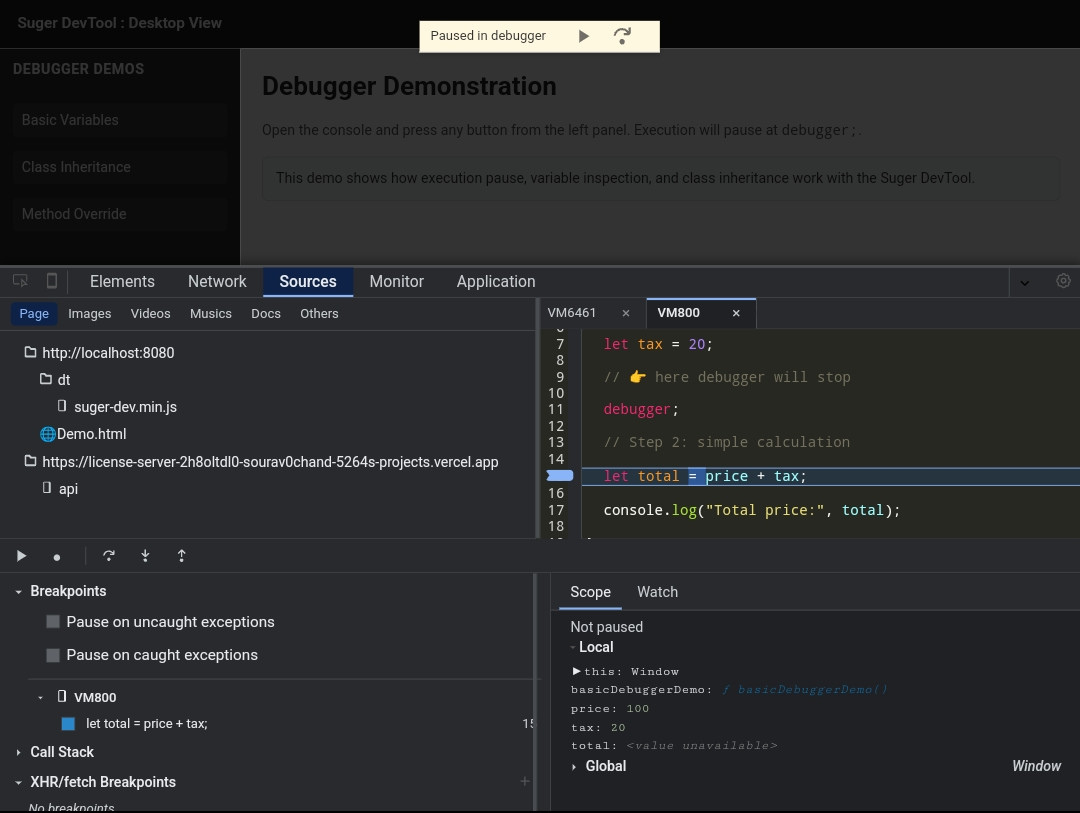Close the VM800 editor tab
Screen dimensions: 1080x813
736,313
